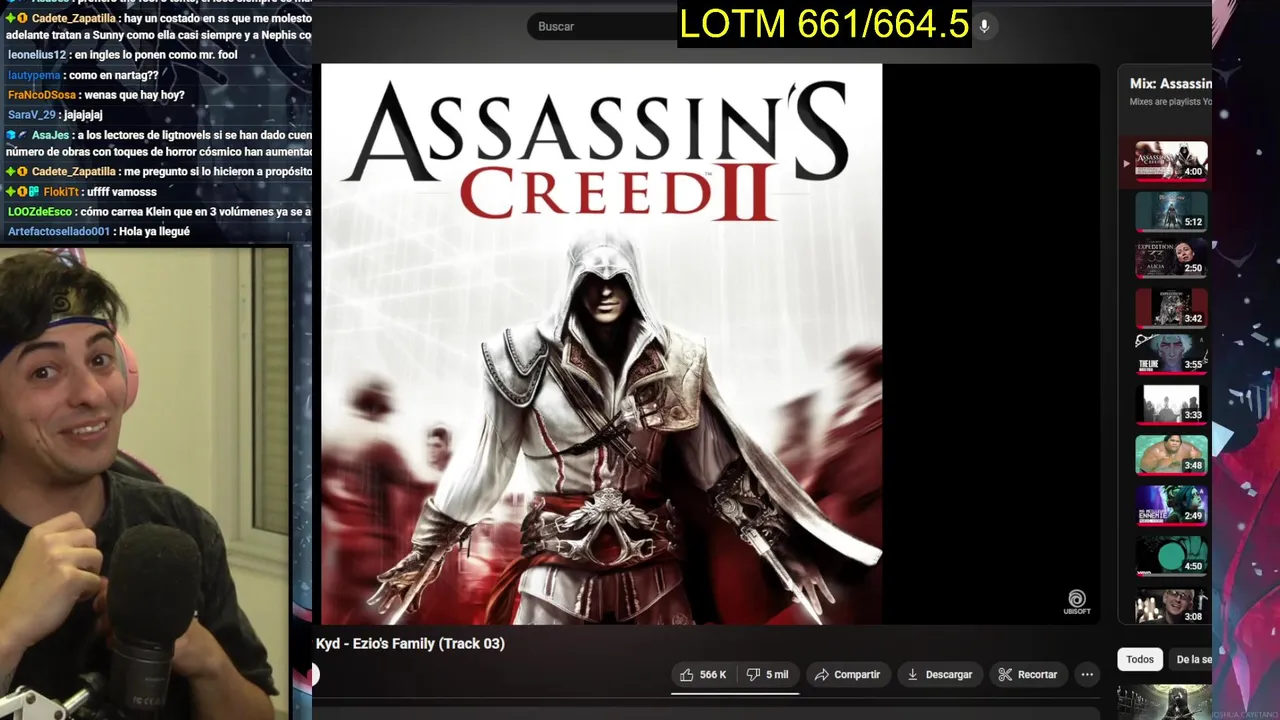This screenshot has width=1280, height=720.
Task: Select the 'De la se...' filter chip
Action: click(1191, 659)
